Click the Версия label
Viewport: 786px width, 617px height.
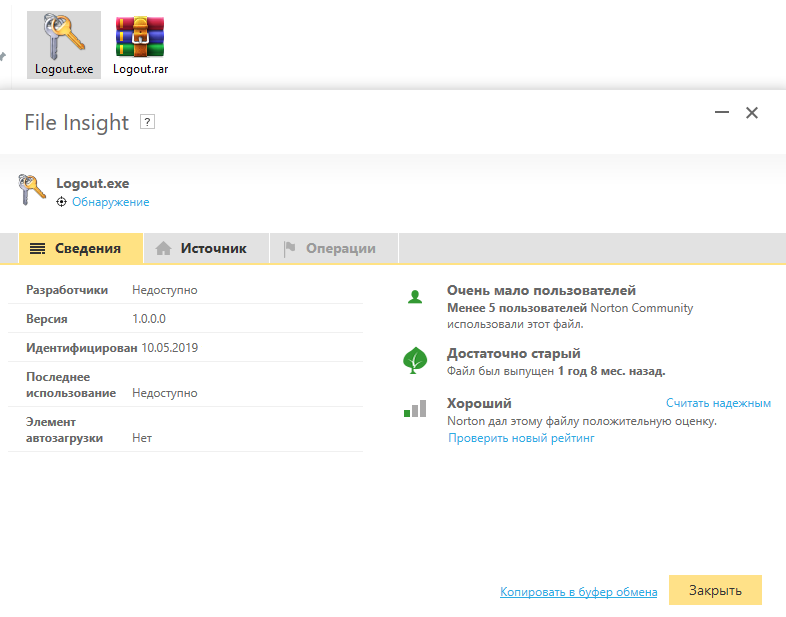47,319
